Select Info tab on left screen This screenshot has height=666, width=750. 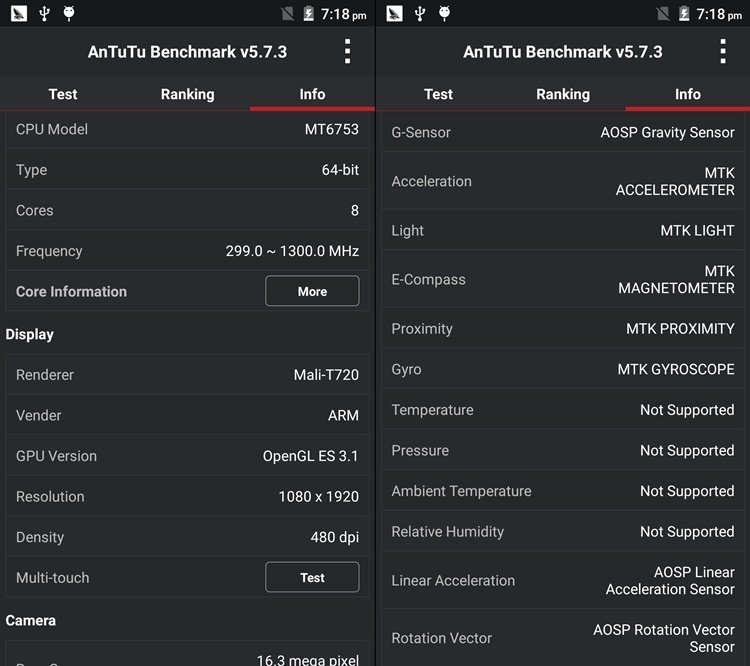[312, 94]
